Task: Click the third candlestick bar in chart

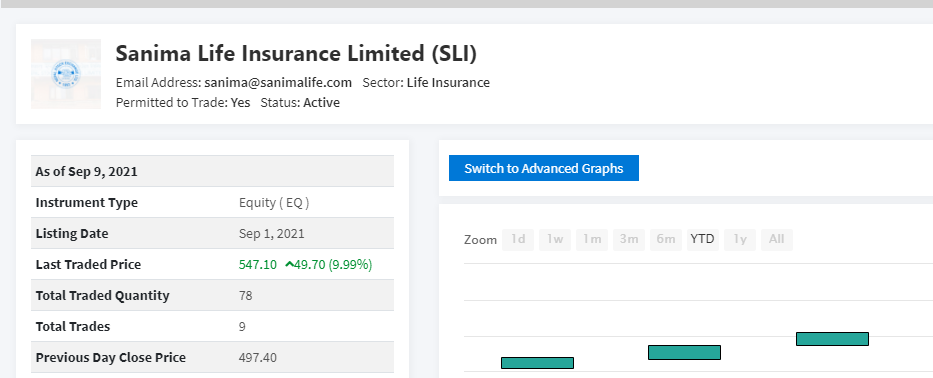Action: tap(832, 339)
